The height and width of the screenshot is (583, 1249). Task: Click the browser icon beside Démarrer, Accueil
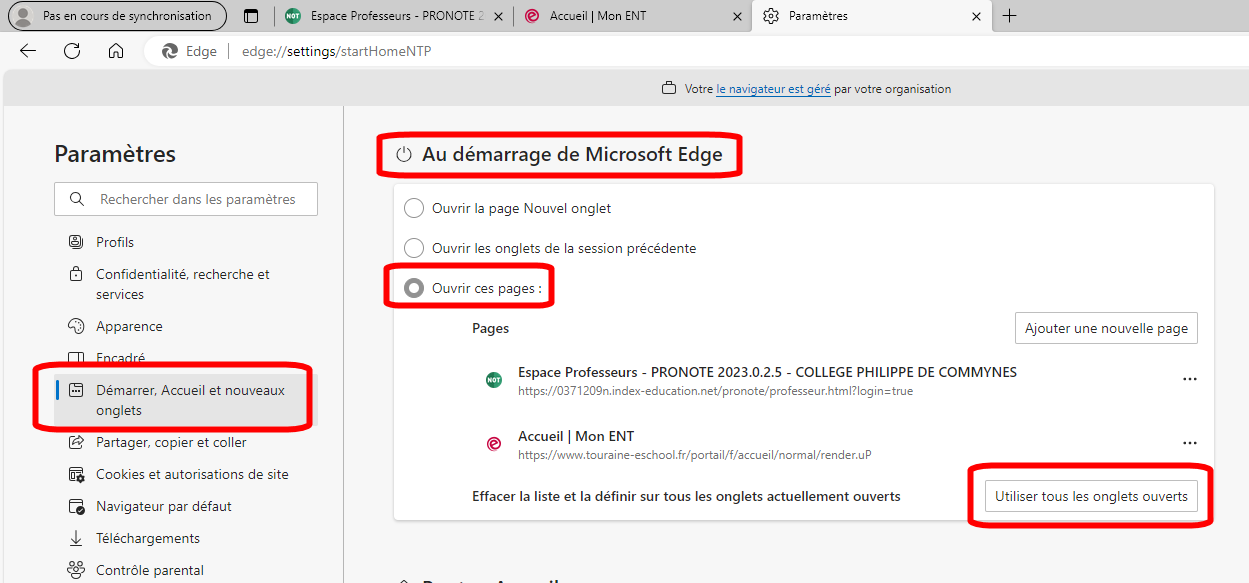(x=76, y=390)
